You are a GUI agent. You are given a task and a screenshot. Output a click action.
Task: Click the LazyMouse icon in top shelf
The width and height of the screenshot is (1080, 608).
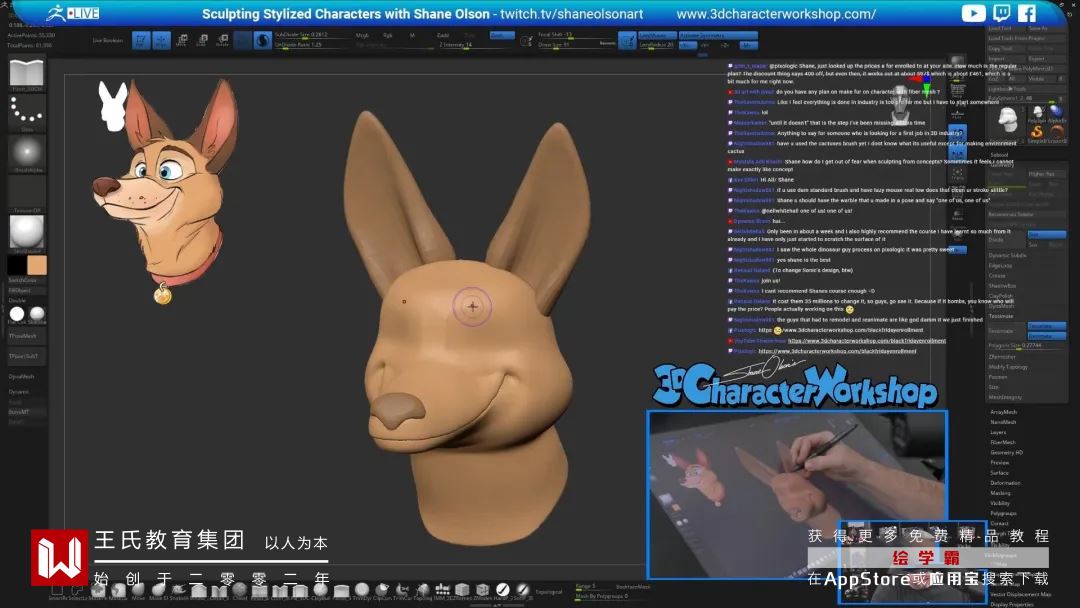[x=627, y=41]
